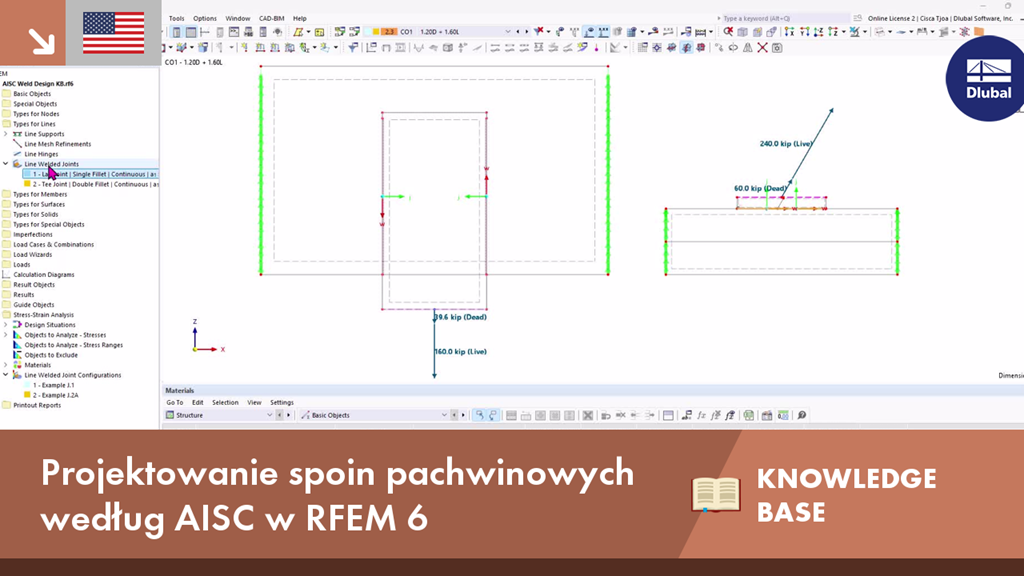Screen dimensions: 1024x576
Task: Click the blue select-in-table arrow icon
Action: pos(479,415)
